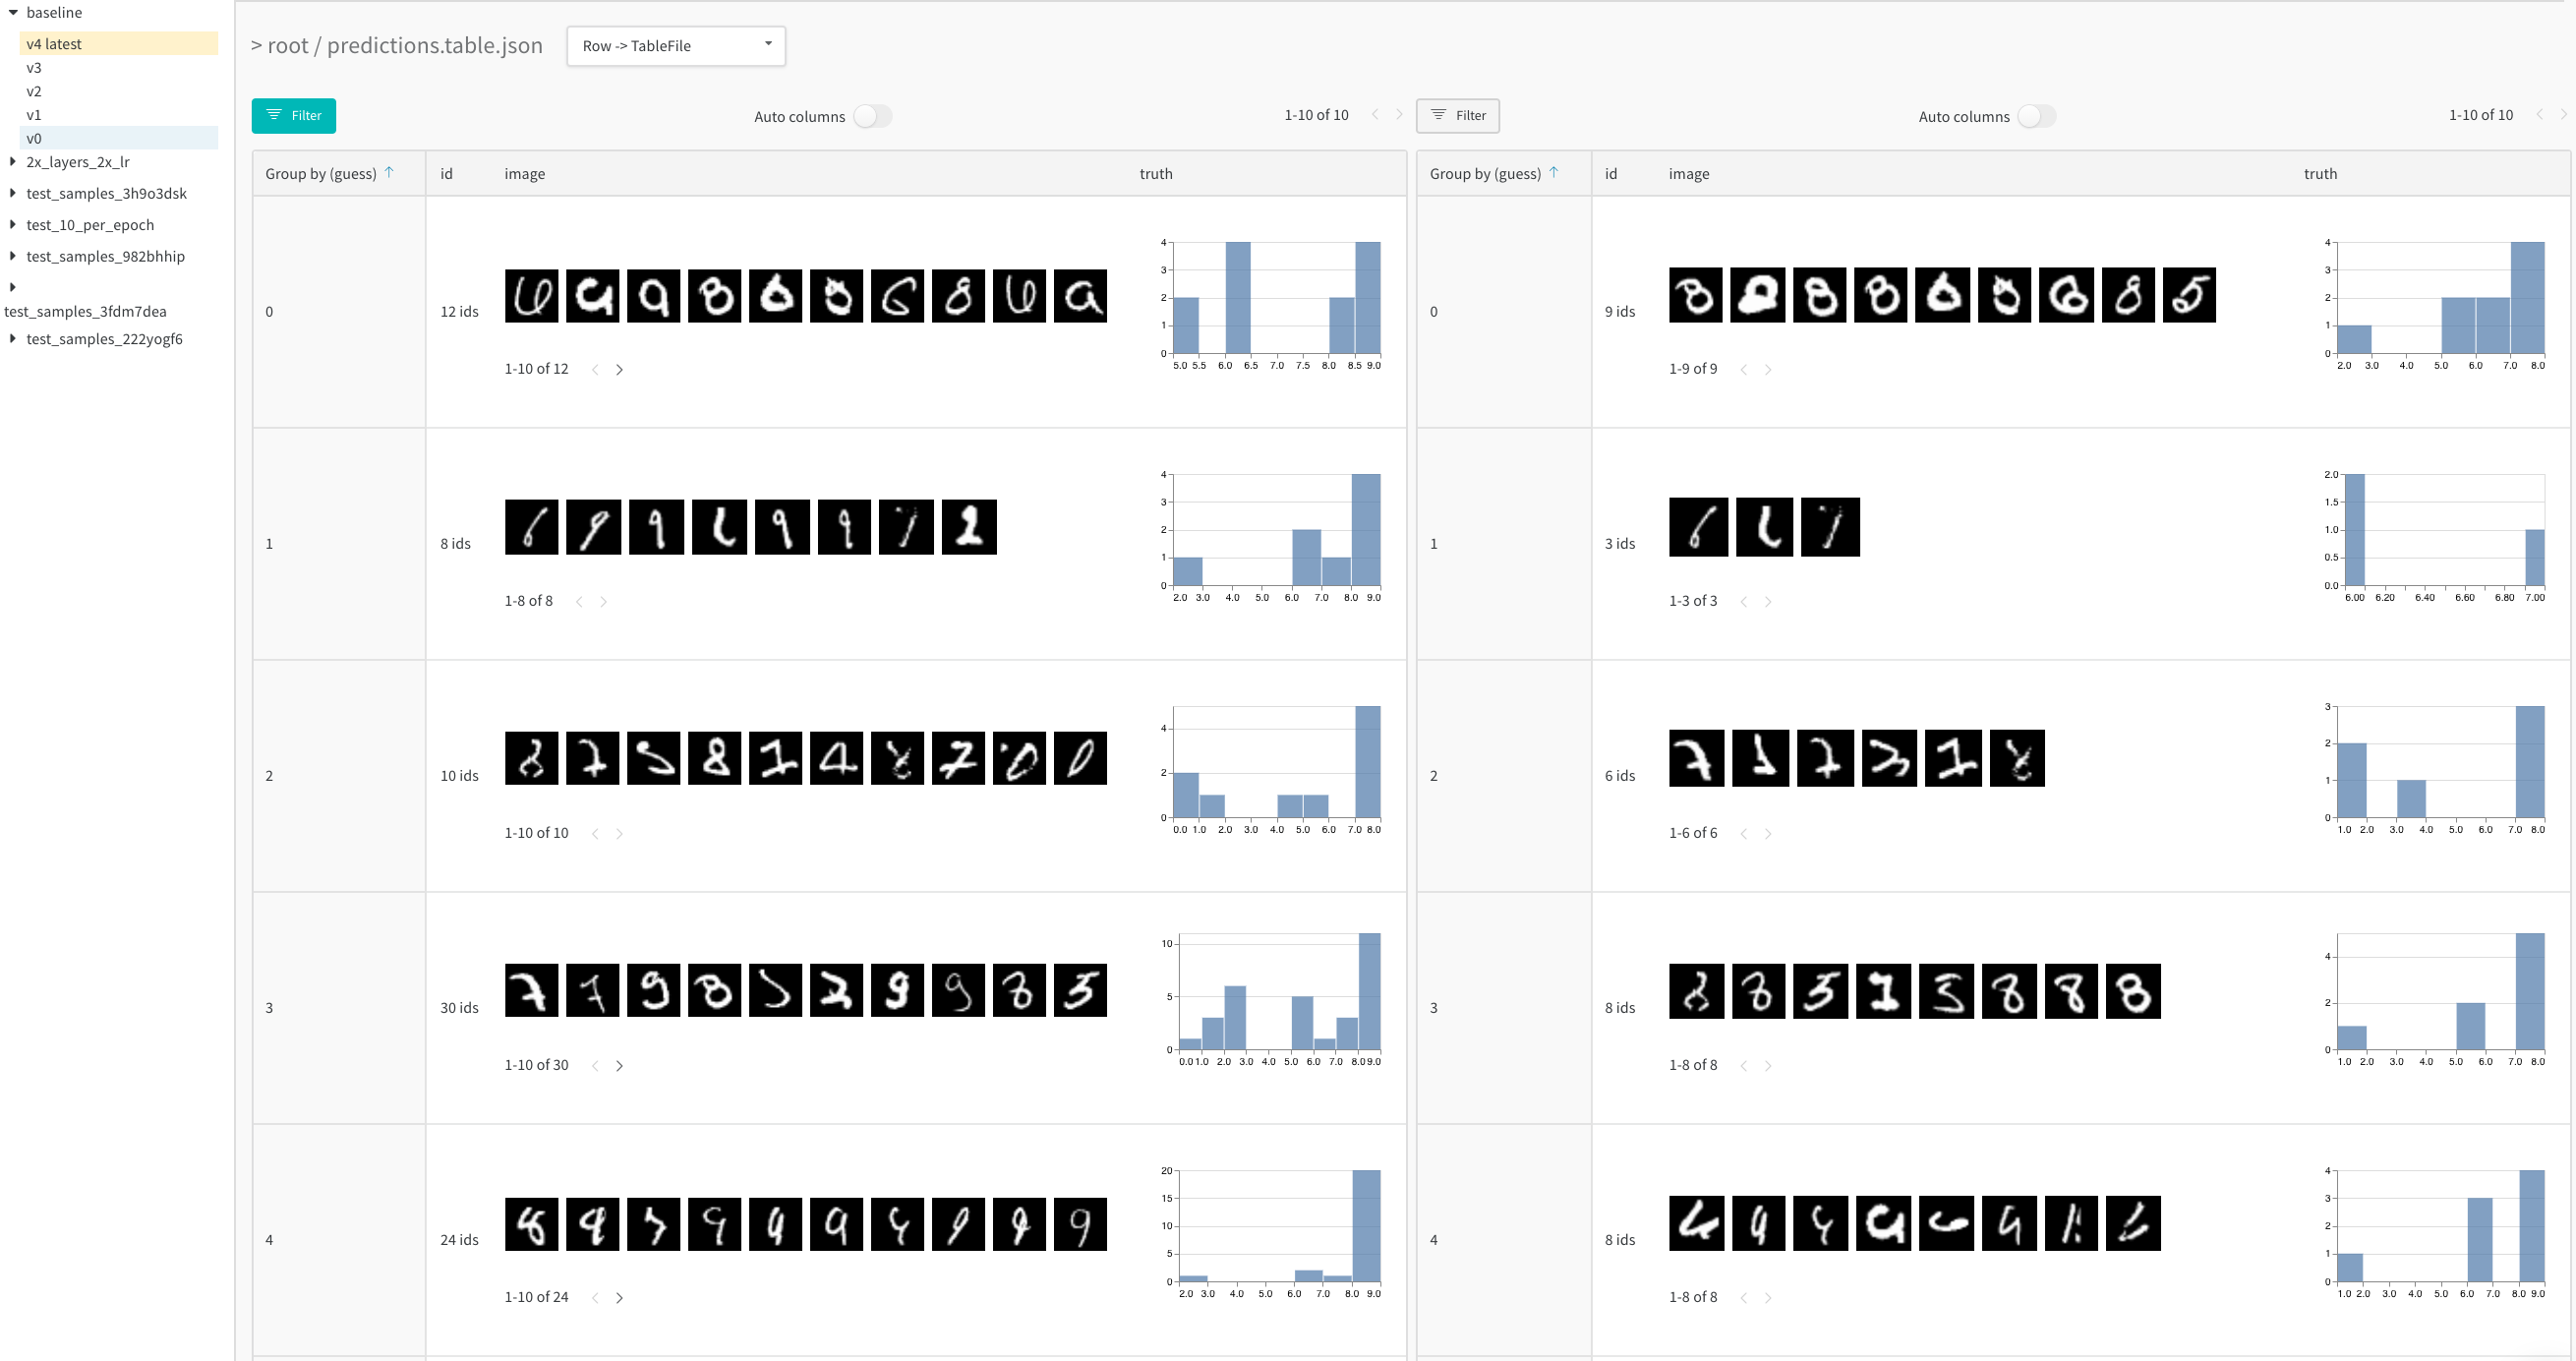This screenshot has height=1361, width=2576.
Task: Click next chevron under group 3 showing 1-10 of 30
Action: tap(620, 1065)
